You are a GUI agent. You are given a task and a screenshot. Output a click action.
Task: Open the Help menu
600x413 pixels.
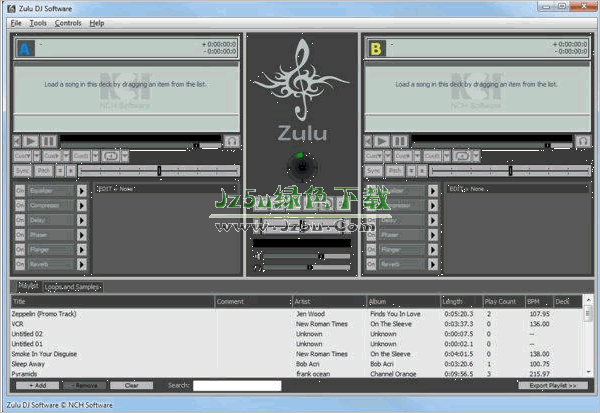point(97,23)
